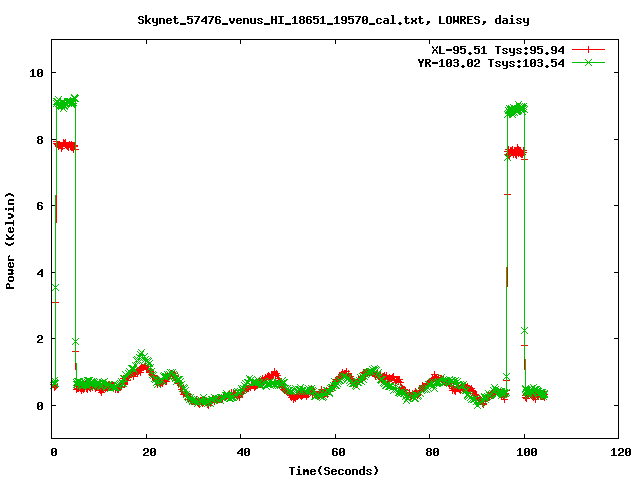Click y-axis tick label 2
The image size is (640, 480).
pyautogui.click(x=40, y=339)
